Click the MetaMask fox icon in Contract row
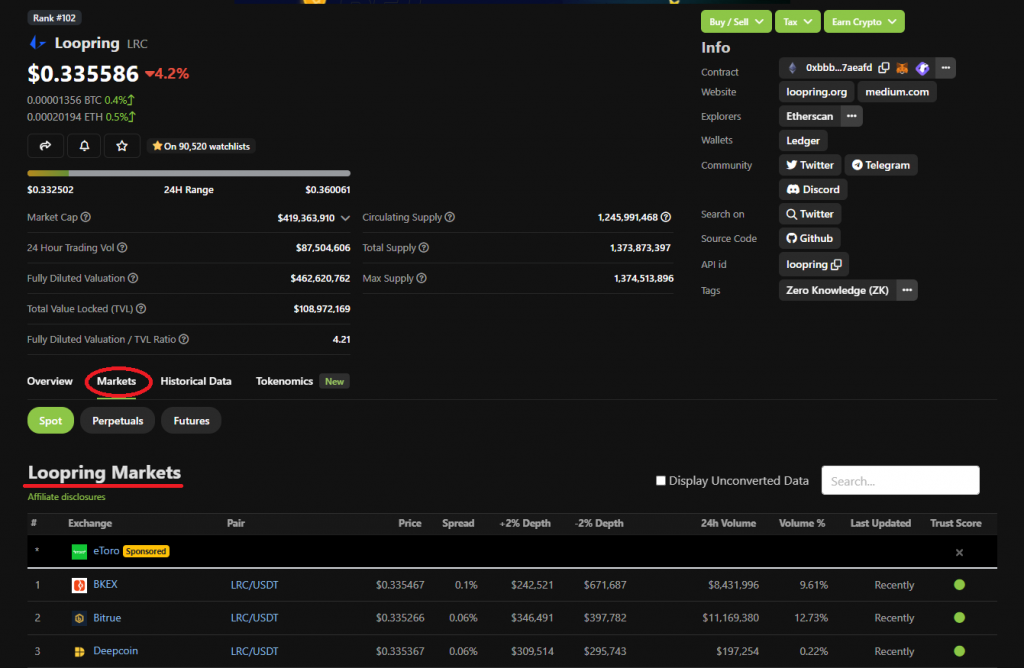Screen dimensions: 1024x668 point(903,68)
